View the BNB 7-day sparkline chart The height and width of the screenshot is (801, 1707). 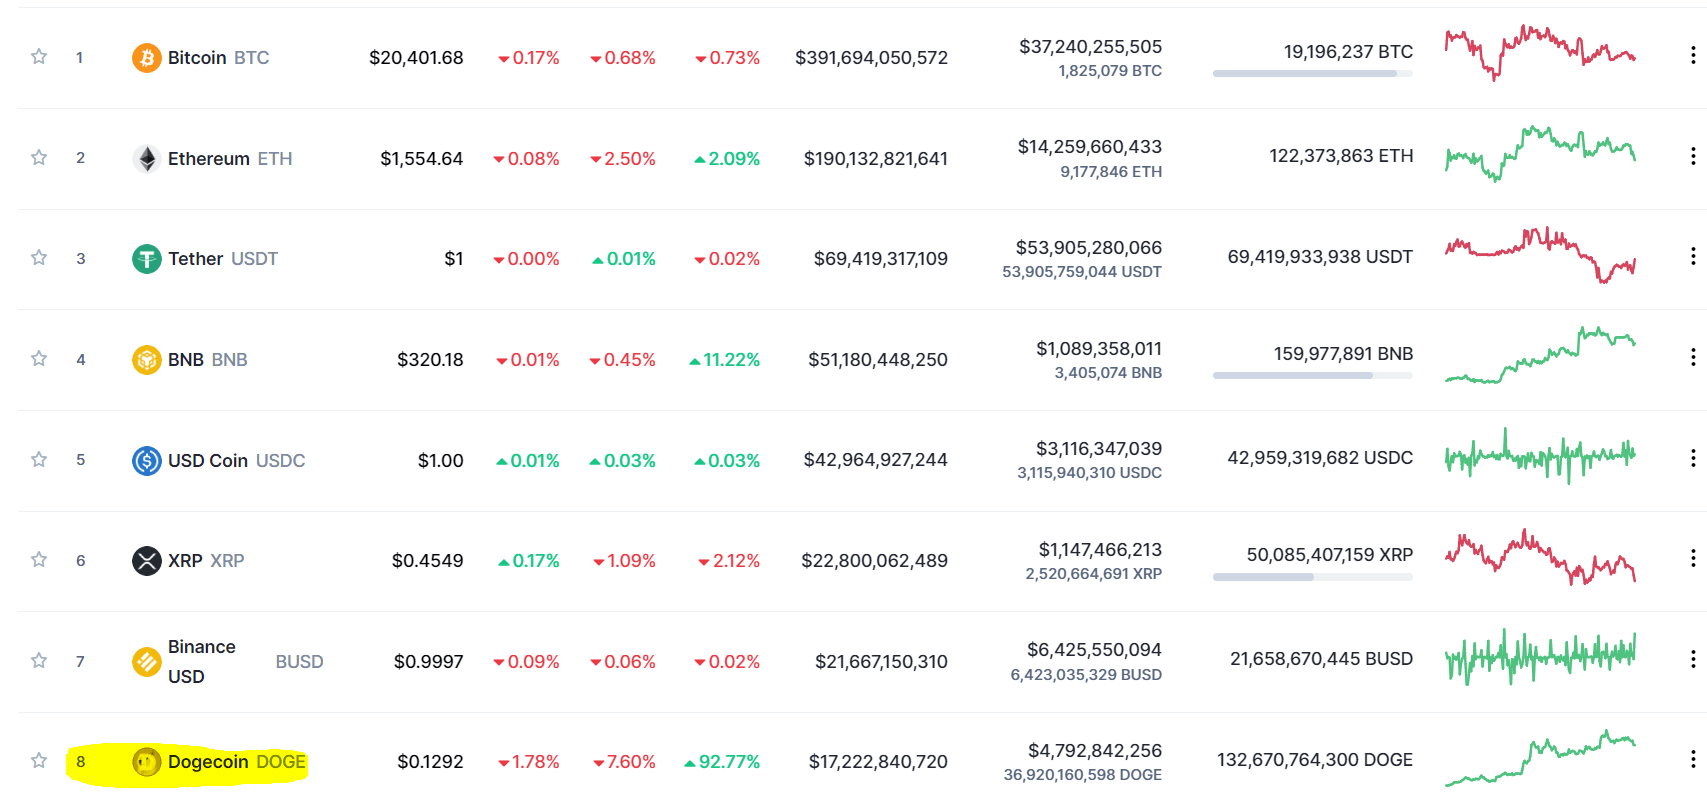[1540, 355]
